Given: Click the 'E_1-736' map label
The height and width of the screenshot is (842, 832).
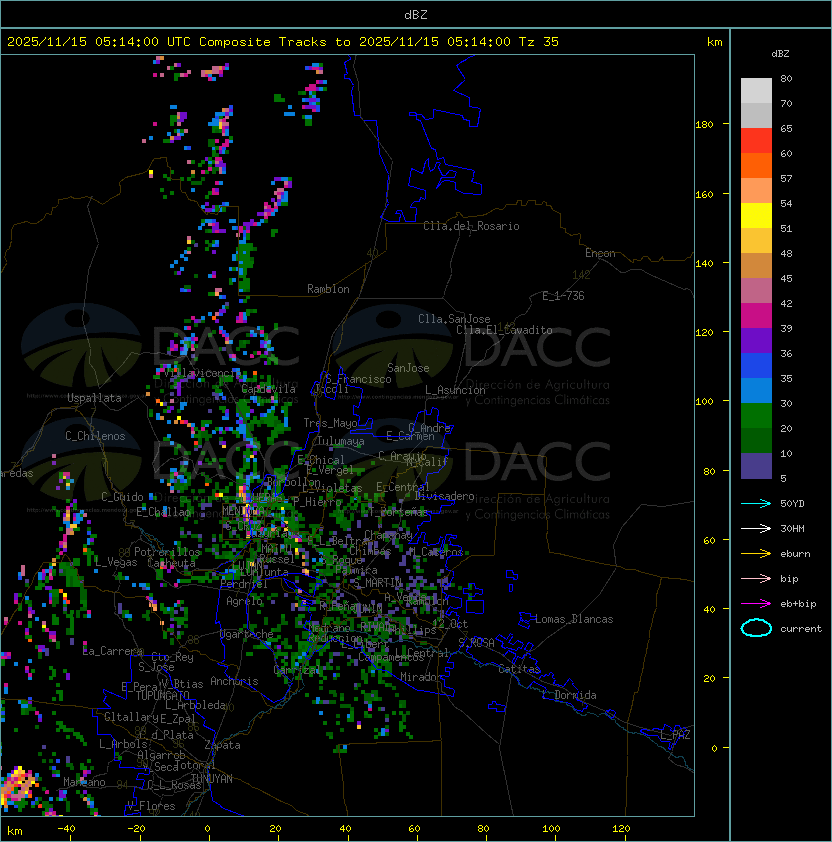Looking at the screenshot, I should pos(563,296).
